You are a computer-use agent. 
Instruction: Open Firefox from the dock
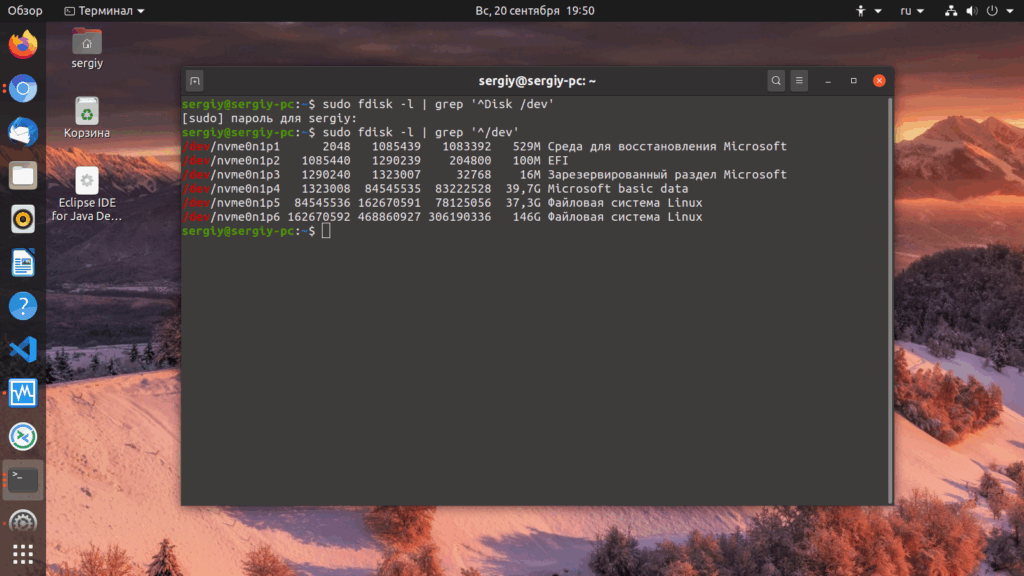tap(23, 44)
